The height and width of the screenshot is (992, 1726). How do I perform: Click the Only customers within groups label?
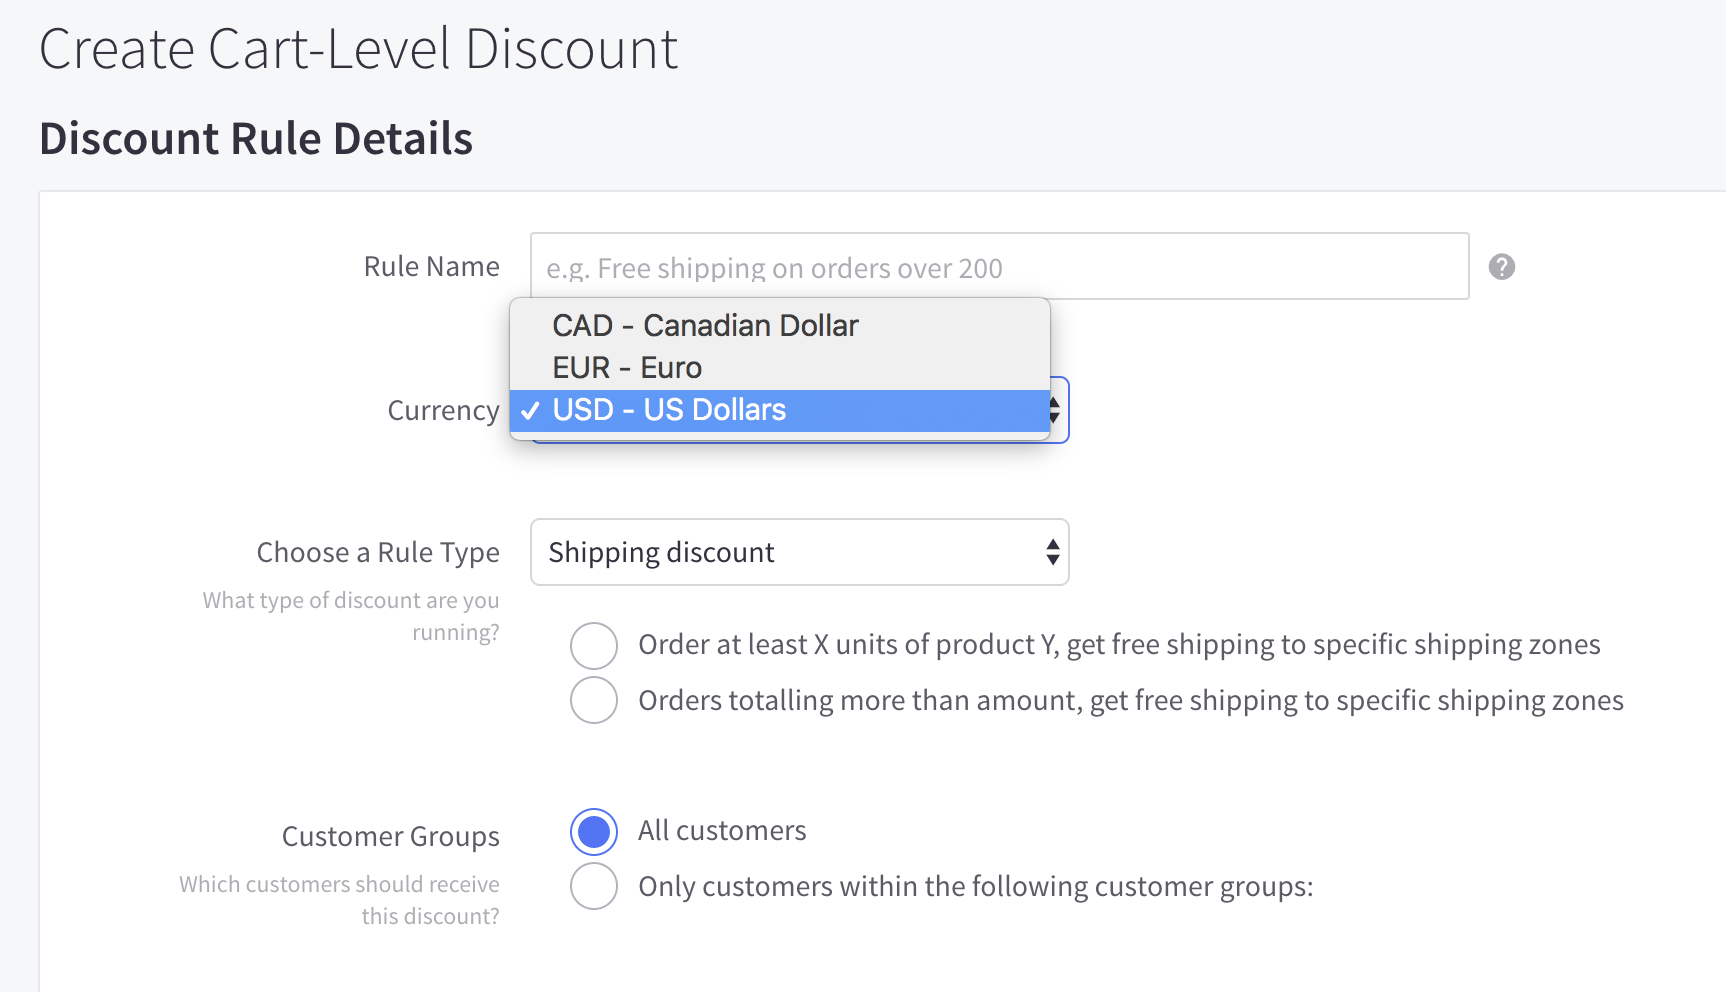975,886
